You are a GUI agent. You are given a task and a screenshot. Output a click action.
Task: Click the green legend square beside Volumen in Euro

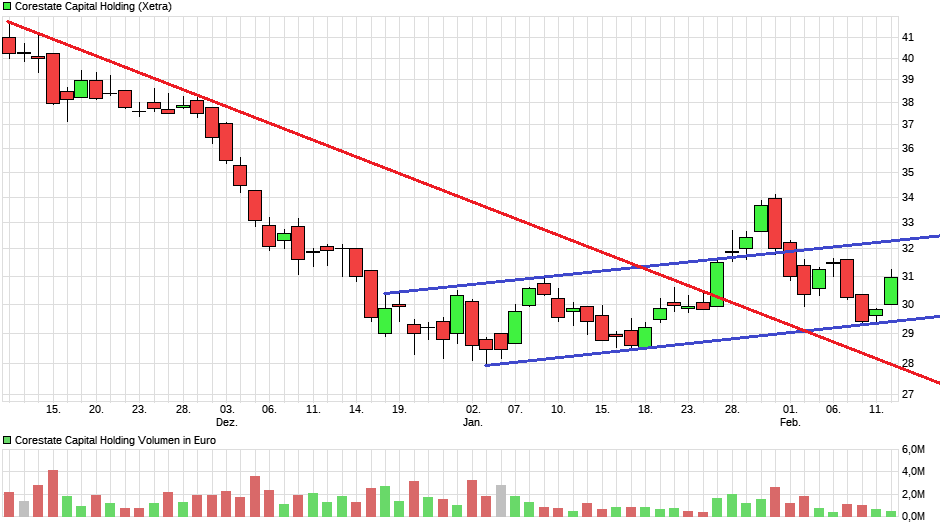7,440
